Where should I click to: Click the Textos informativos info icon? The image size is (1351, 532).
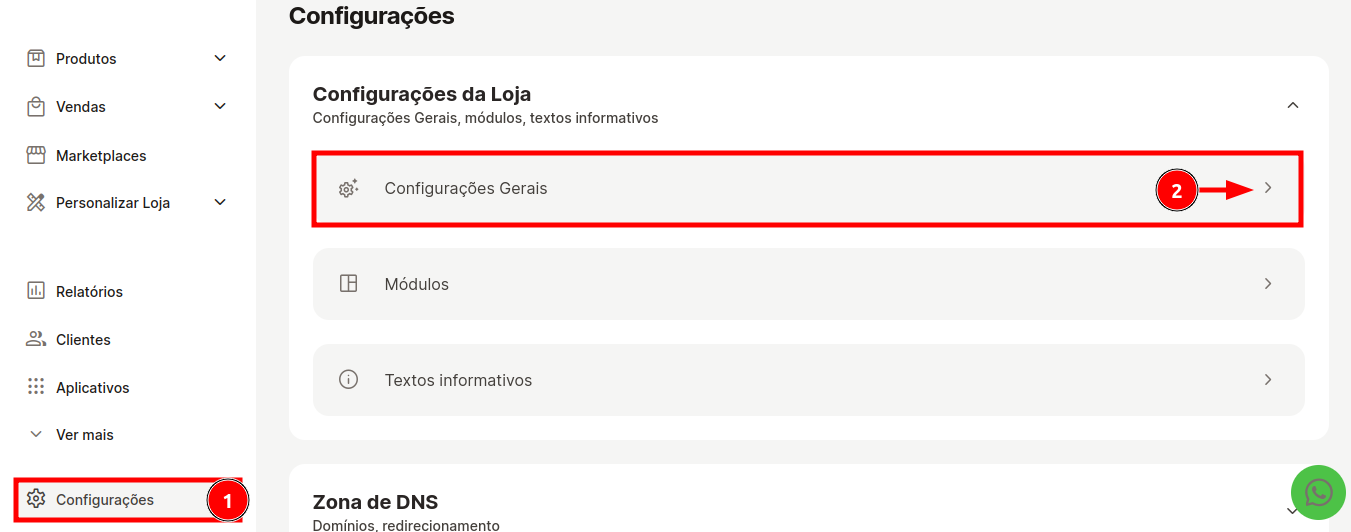coord(348,380)
